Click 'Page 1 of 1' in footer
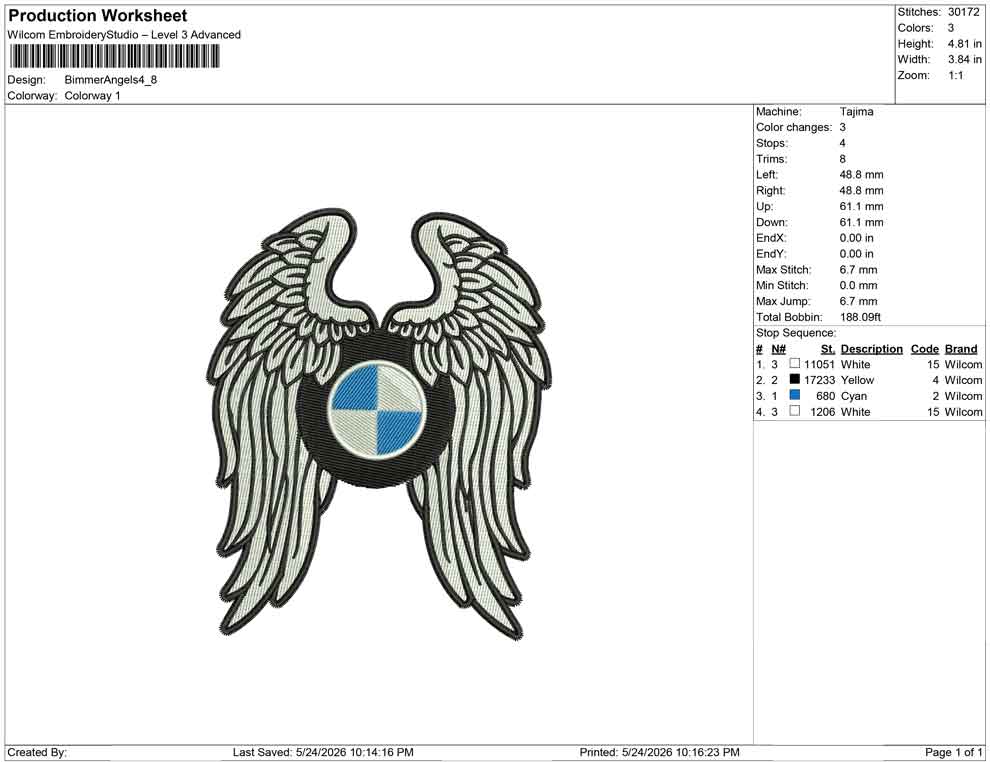The image size is (990, 762). pos(953,752)
